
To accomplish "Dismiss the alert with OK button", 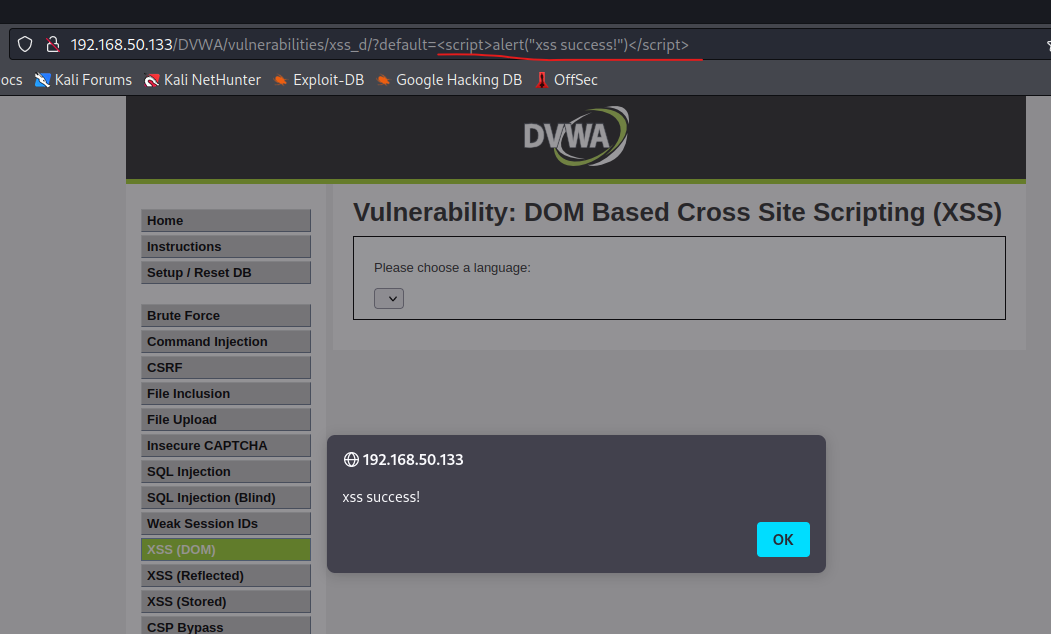I will tap(783, 540).
